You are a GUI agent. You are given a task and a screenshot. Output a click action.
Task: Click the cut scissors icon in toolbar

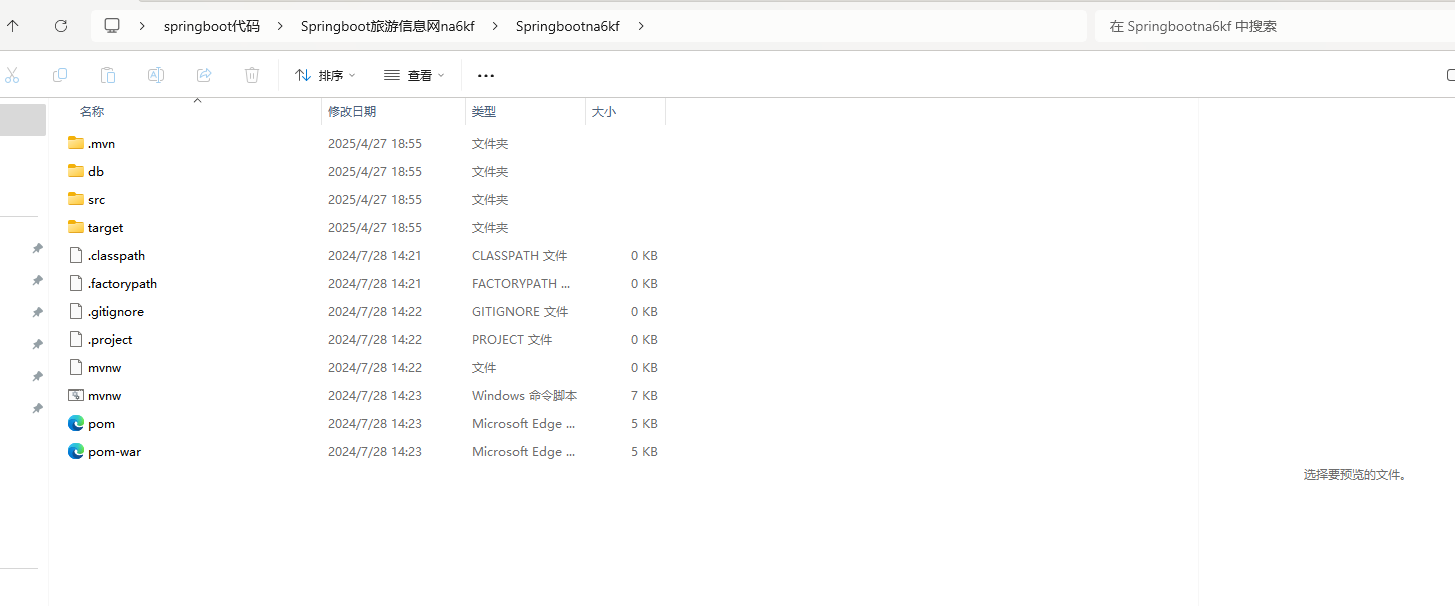tap(12, 75)
